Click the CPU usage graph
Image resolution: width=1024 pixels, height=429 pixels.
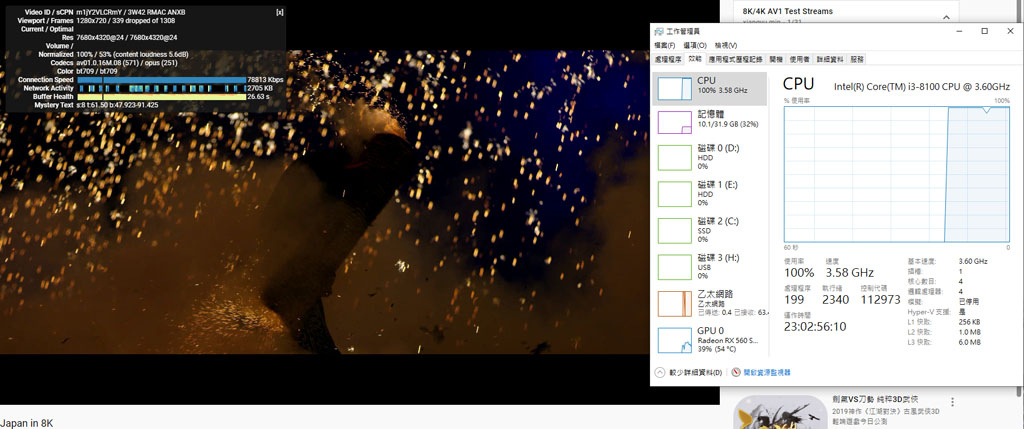897,174
